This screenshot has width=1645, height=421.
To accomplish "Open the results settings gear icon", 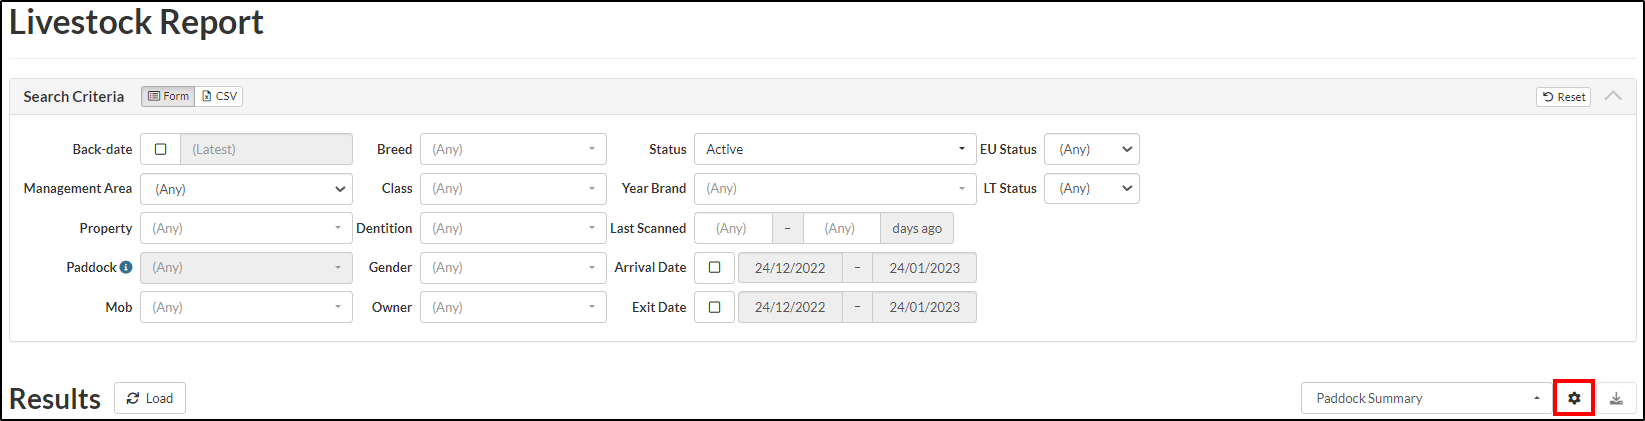I will [1574, 398].
